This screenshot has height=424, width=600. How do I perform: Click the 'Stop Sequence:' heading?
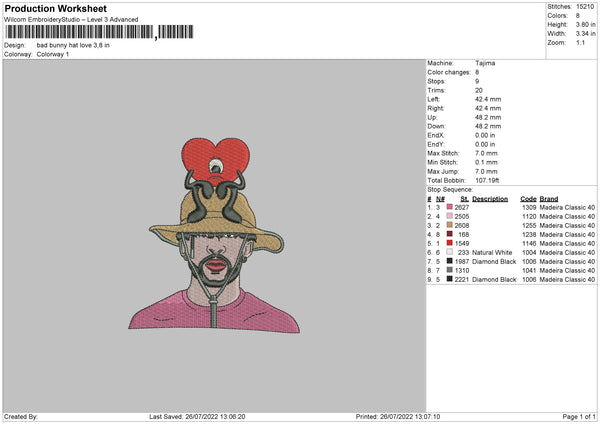pos(450,189)
